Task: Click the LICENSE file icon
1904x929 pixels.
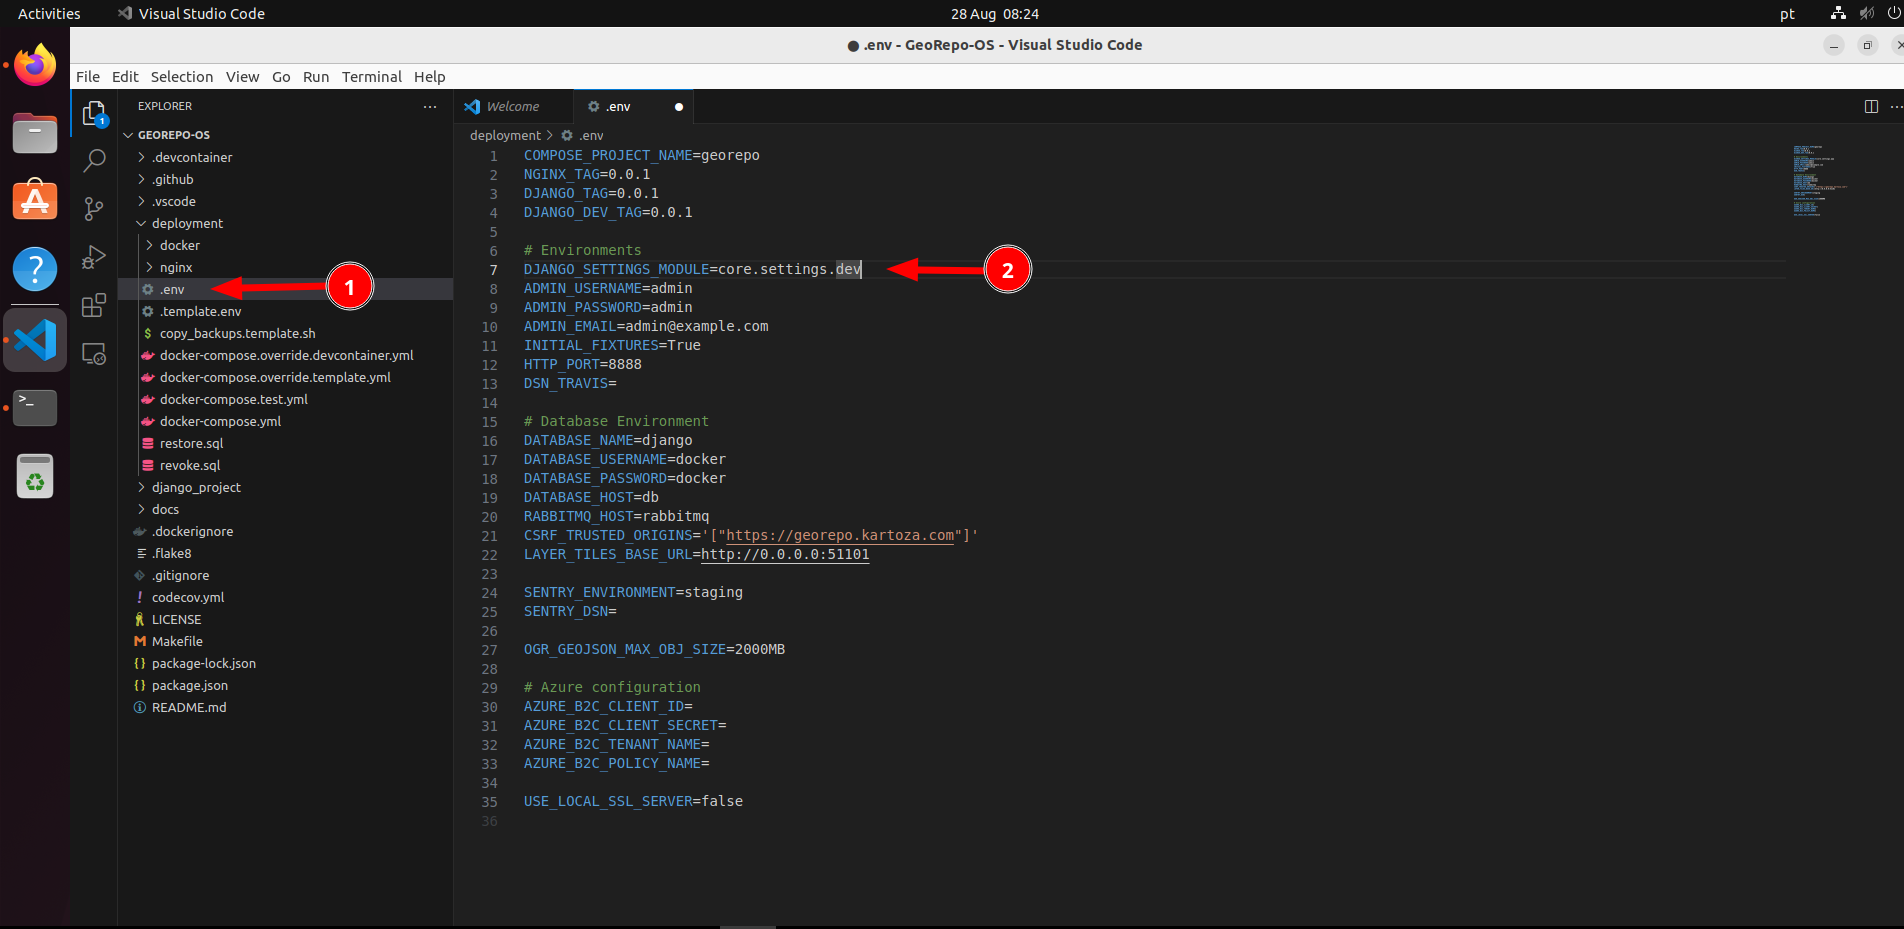Action: (x=140, y=619)
